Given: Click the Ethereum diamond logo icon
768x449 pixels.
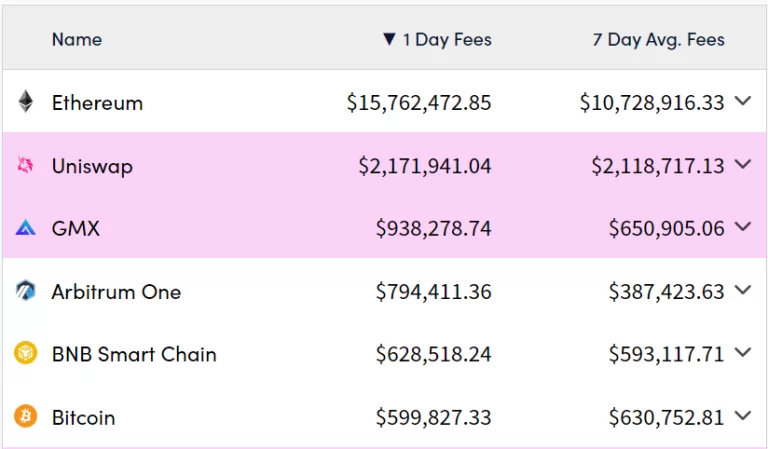Looking at the screenshot, I should tap(26, 102).
